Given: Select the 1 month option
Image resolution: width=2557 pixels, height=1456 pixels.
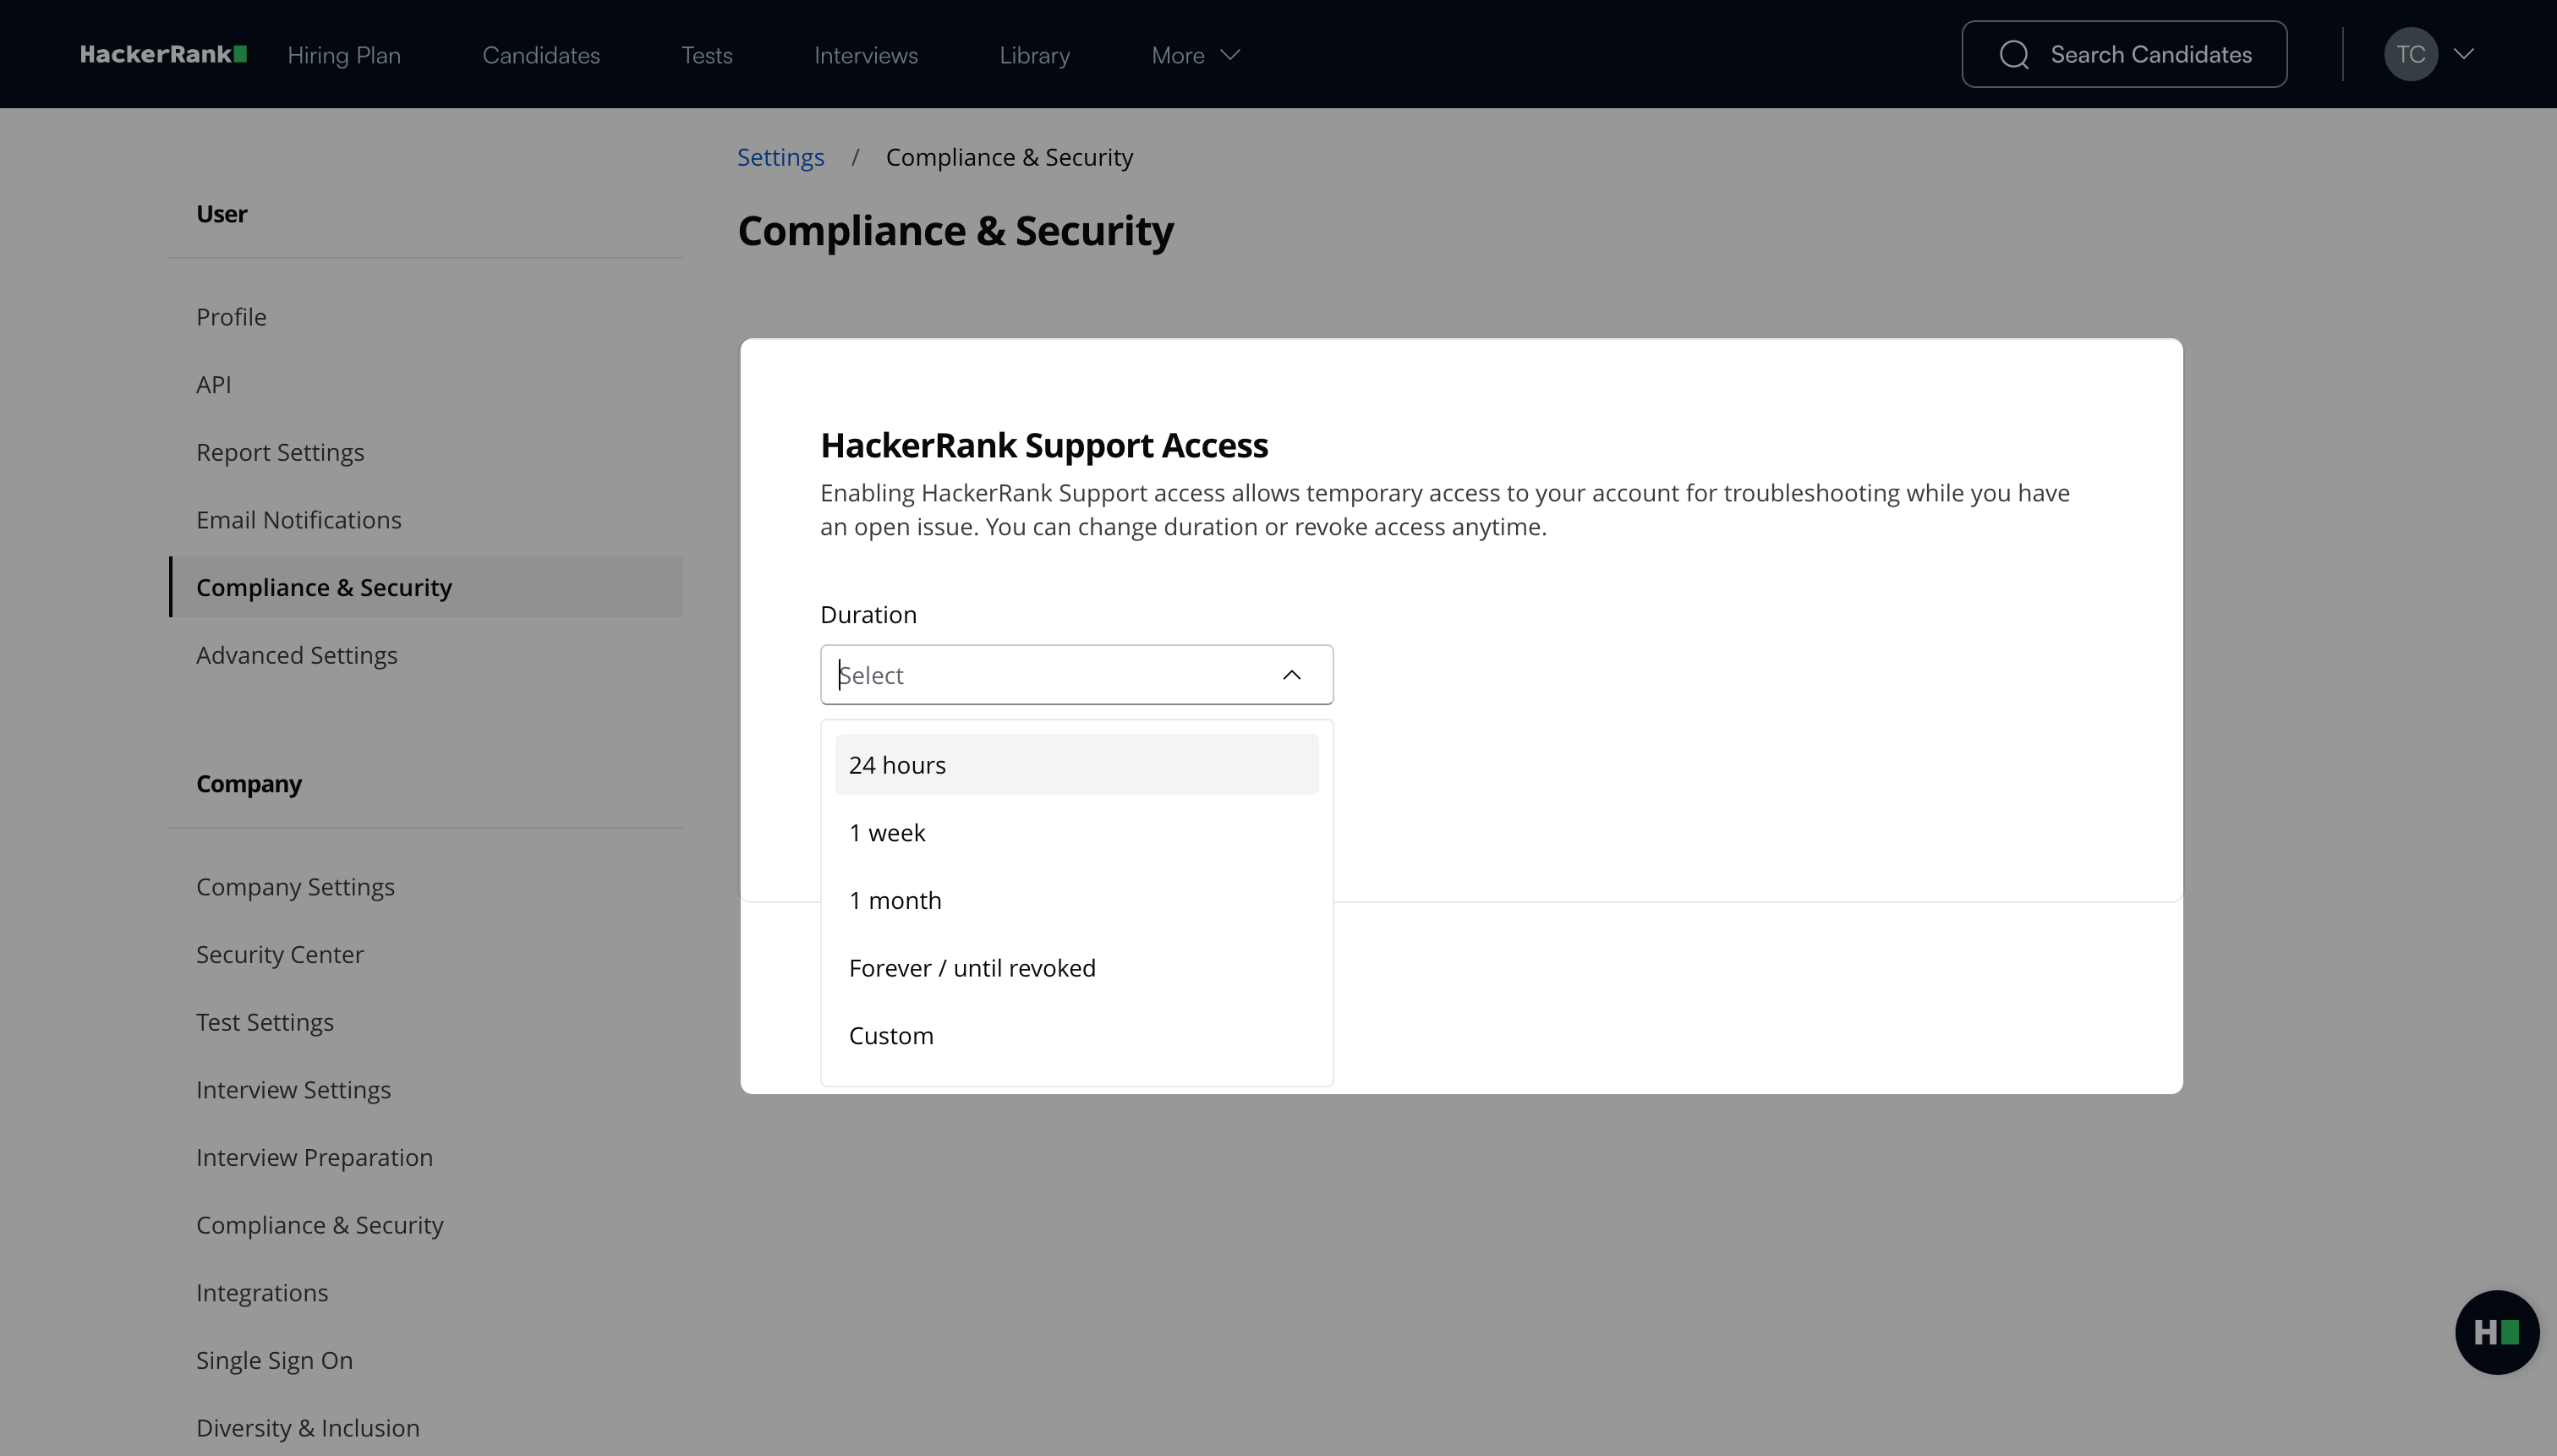Looking at the screenshot, I should tap(1076, 900).
